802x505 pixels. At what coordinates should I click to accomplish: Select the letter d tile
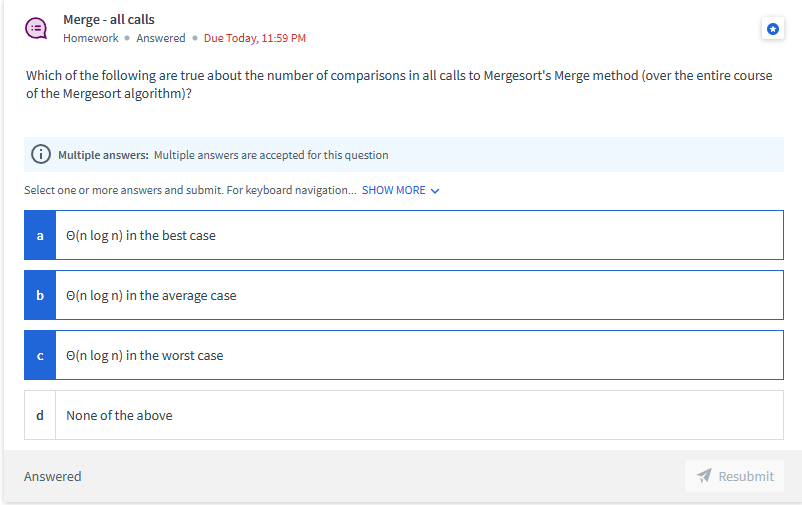pyautogui.click(x=40, y=415)
